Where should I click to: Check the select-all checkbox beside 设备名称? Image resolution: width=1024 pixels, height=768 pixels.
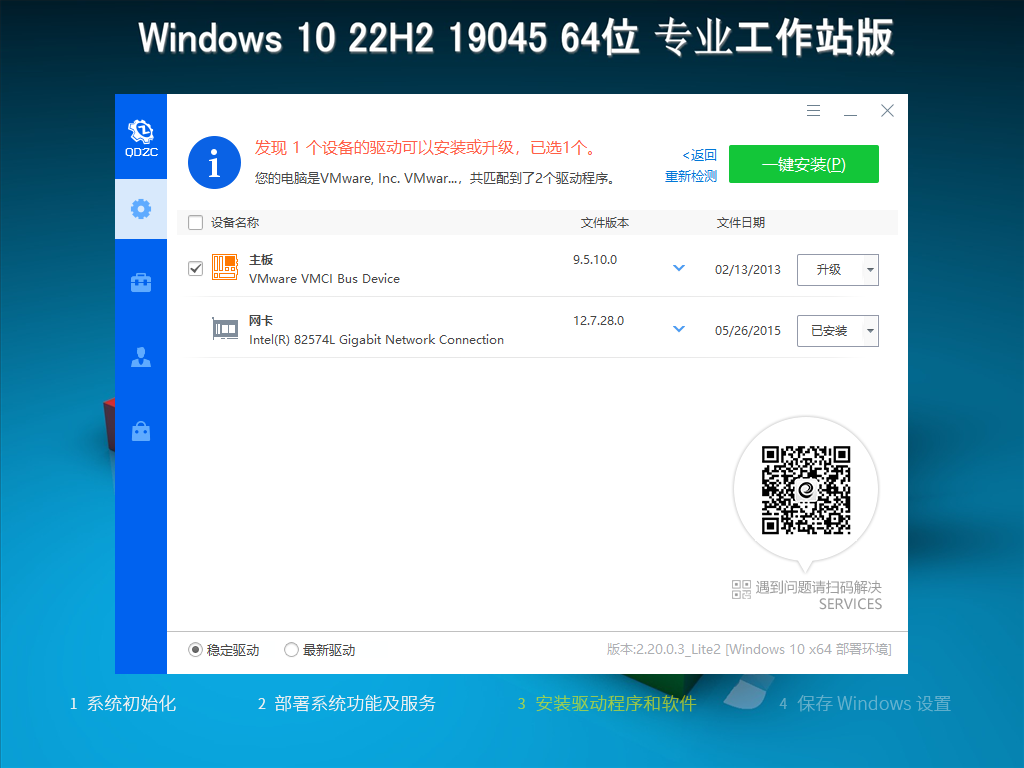195,222
